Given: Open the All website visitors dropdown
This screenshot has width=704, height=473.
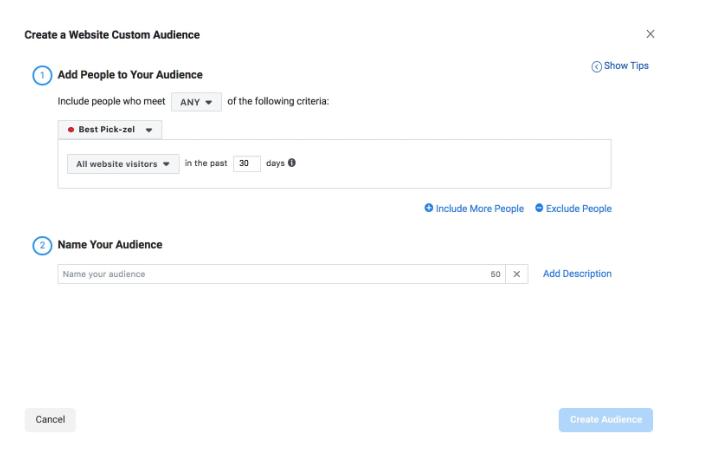Looking at the screenshot, I should point(123,164).
